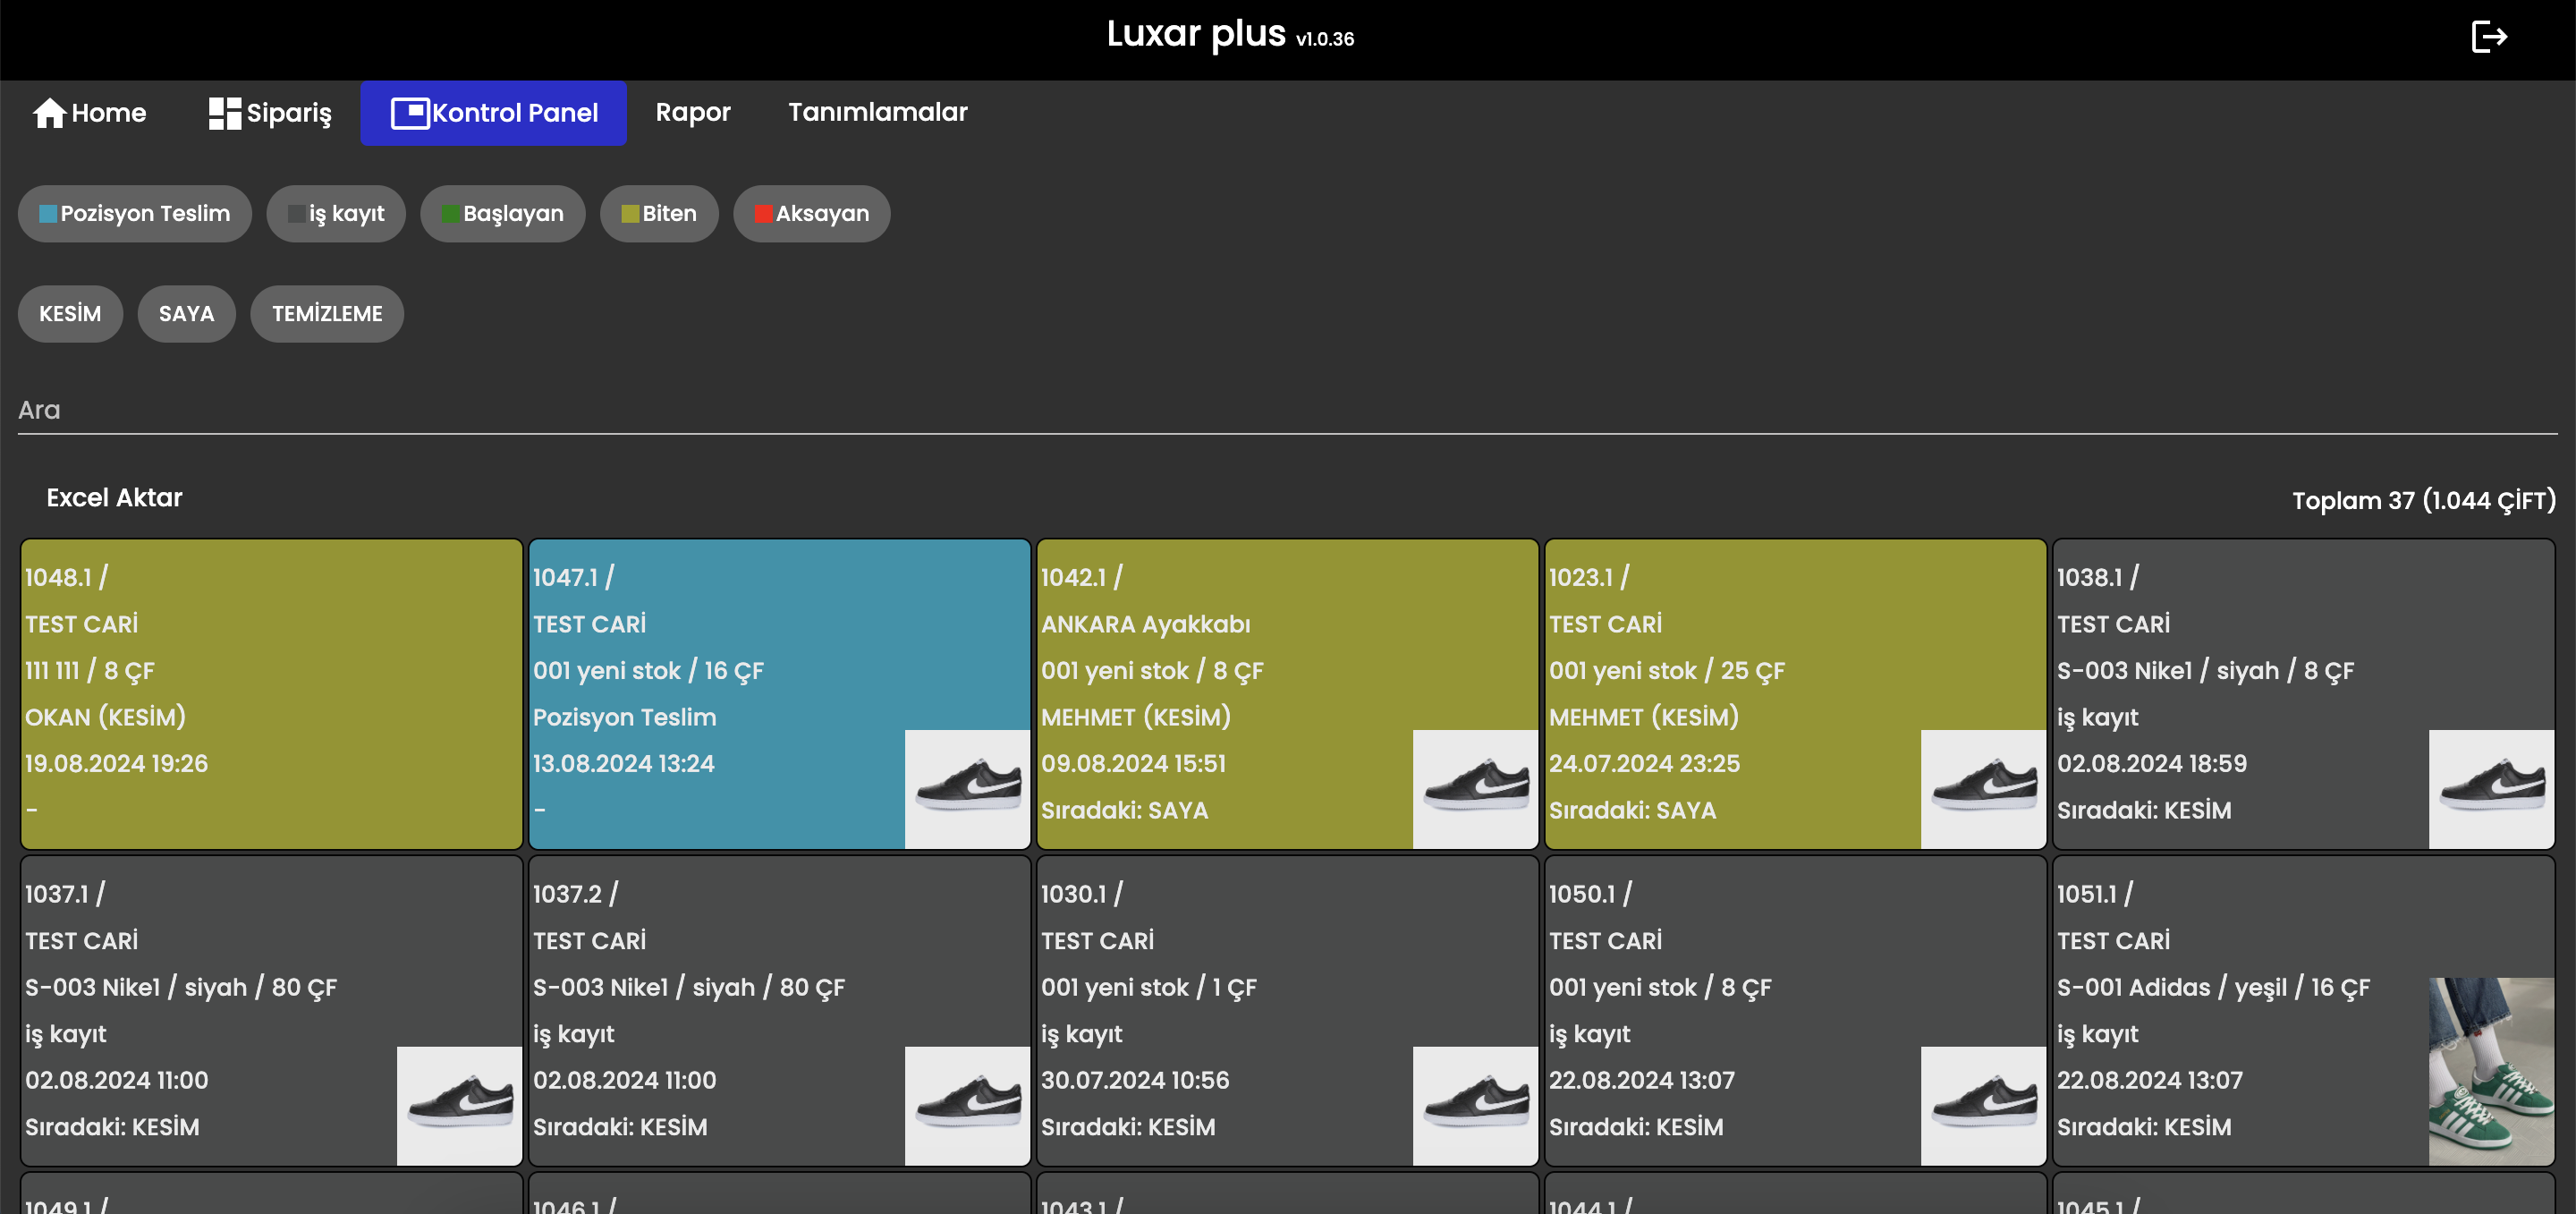Click the blue Pozisyon Teslim color square
The height and width of the screenshot is (1214, 2576).
48,214
